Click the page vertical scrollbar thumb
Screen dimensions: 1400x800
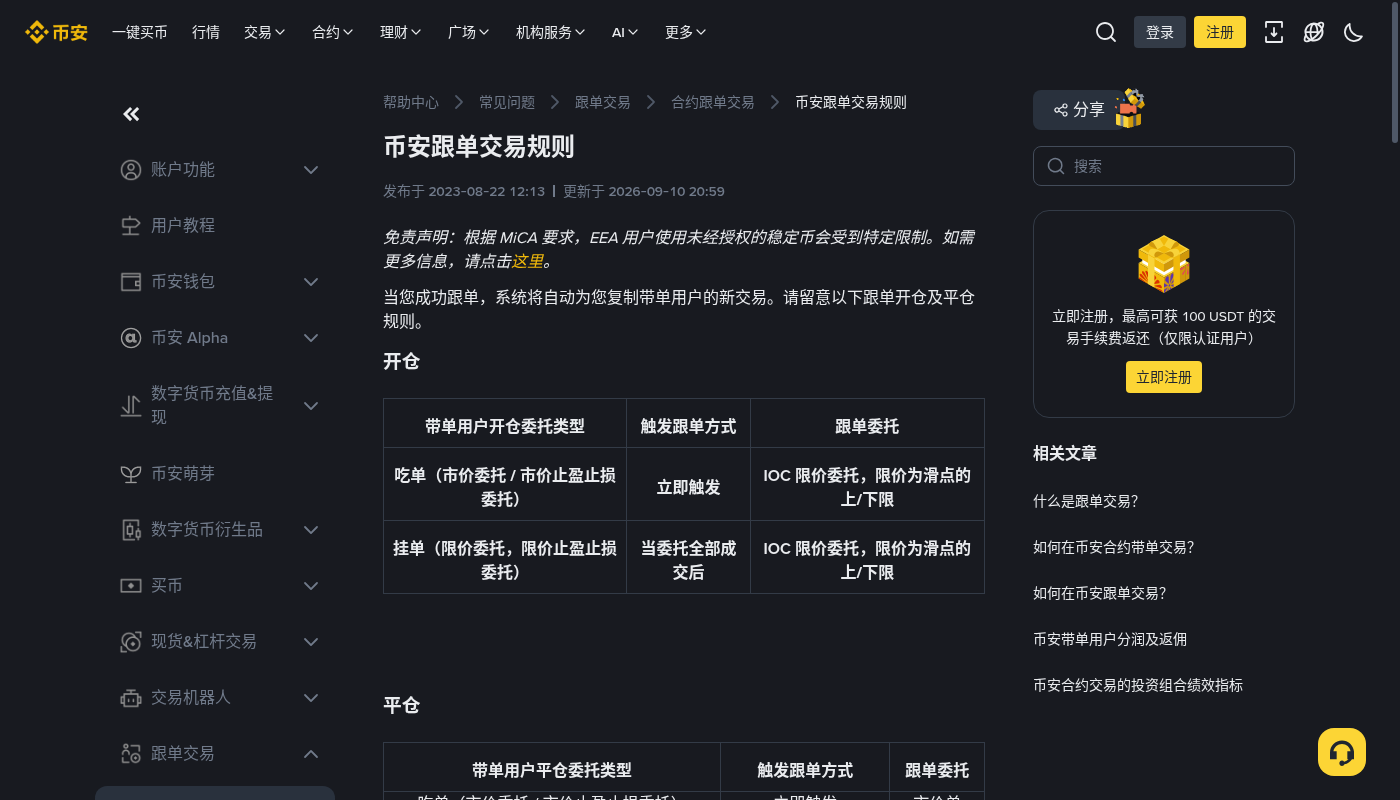point(1395,72)
